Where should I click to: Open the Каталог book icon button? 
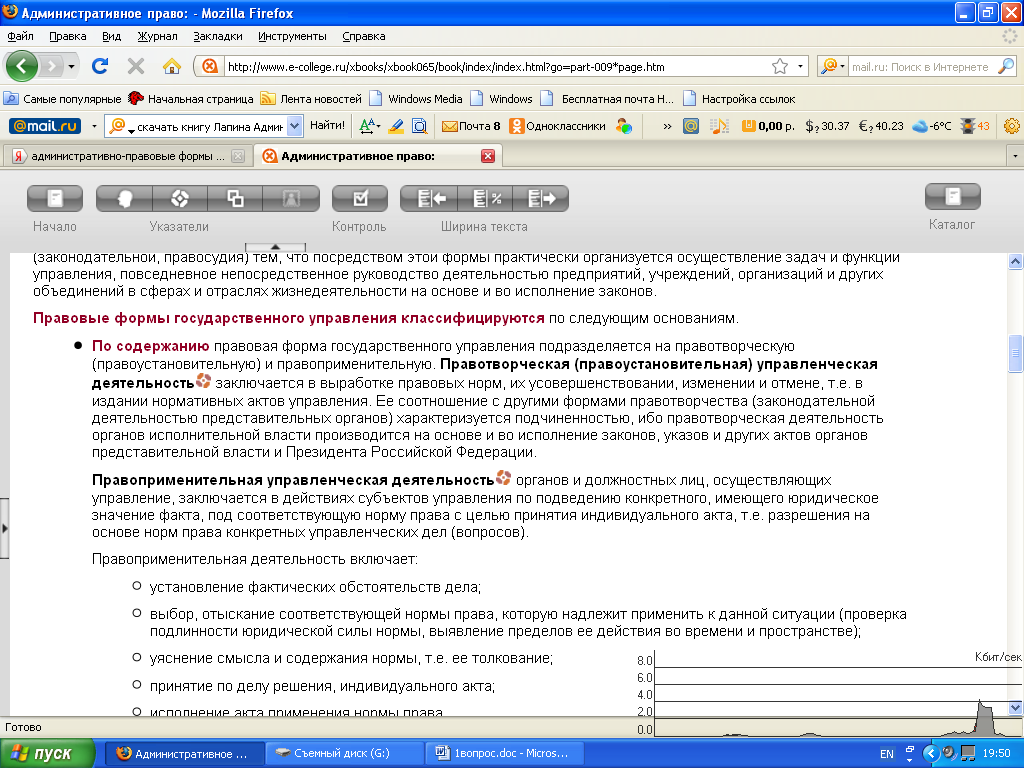coord(953,197)
